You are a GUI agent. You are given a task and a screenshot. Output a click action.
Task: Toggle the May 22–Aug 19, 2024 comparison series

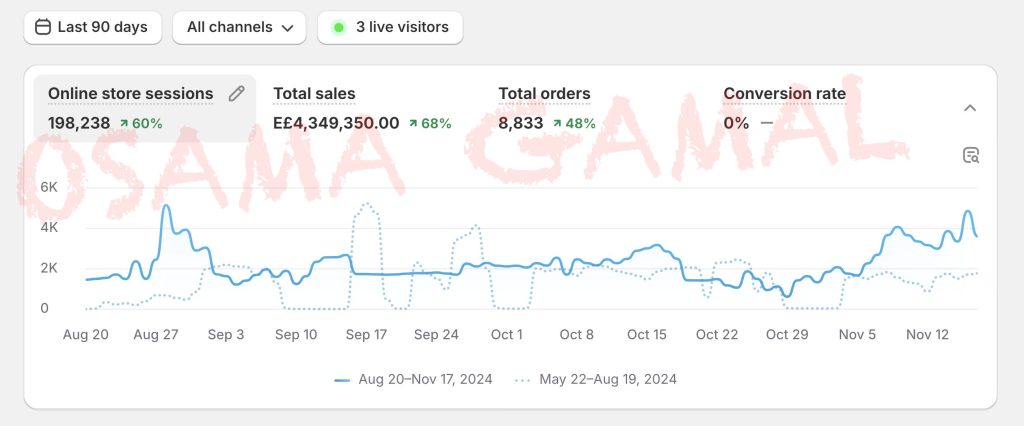[x=596, y=380]
